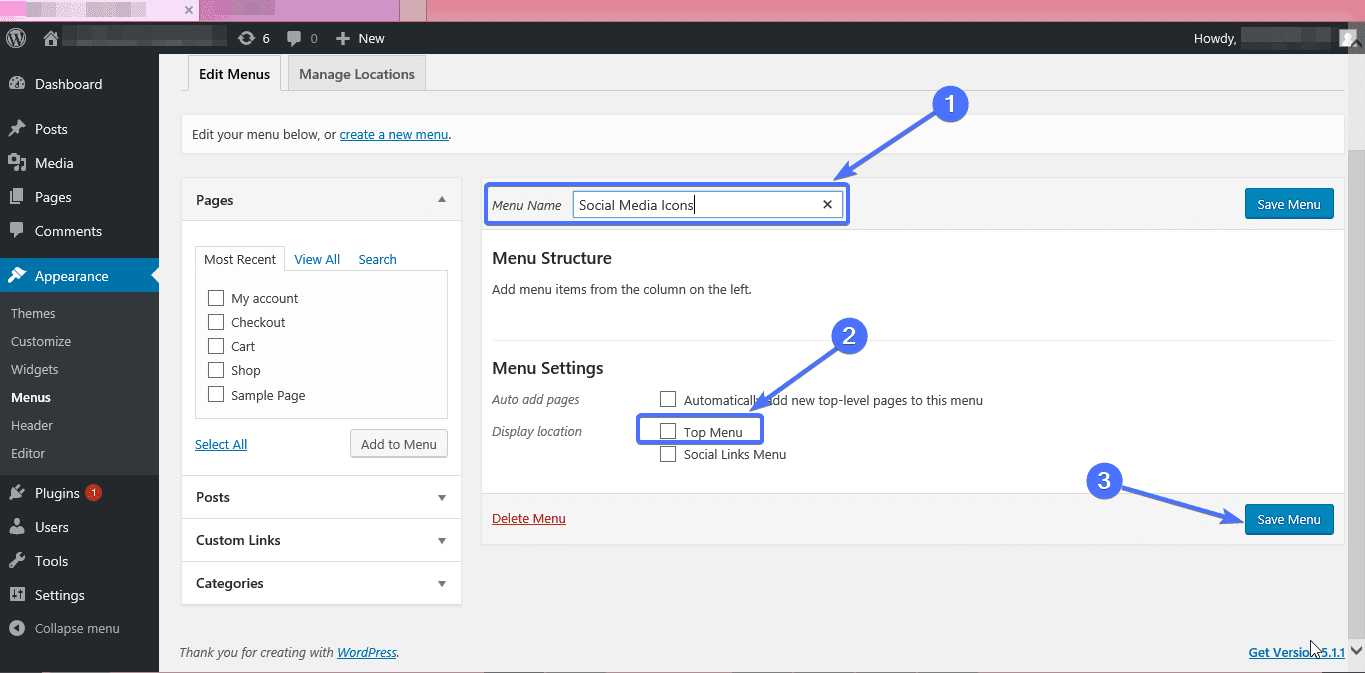The width and height of the screenshot is (1365, 673).
Task: Go to the Media library
Action: [79, 163]
